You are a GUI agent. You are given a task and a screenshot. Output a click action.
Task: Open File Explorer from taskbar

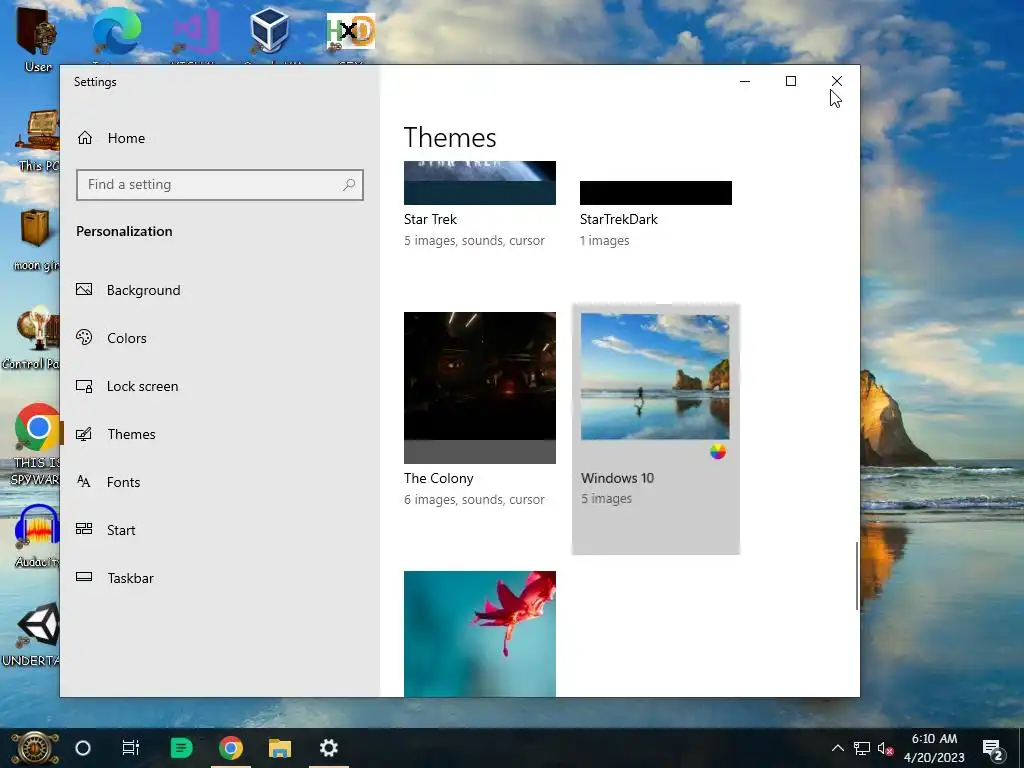[280, 748]
